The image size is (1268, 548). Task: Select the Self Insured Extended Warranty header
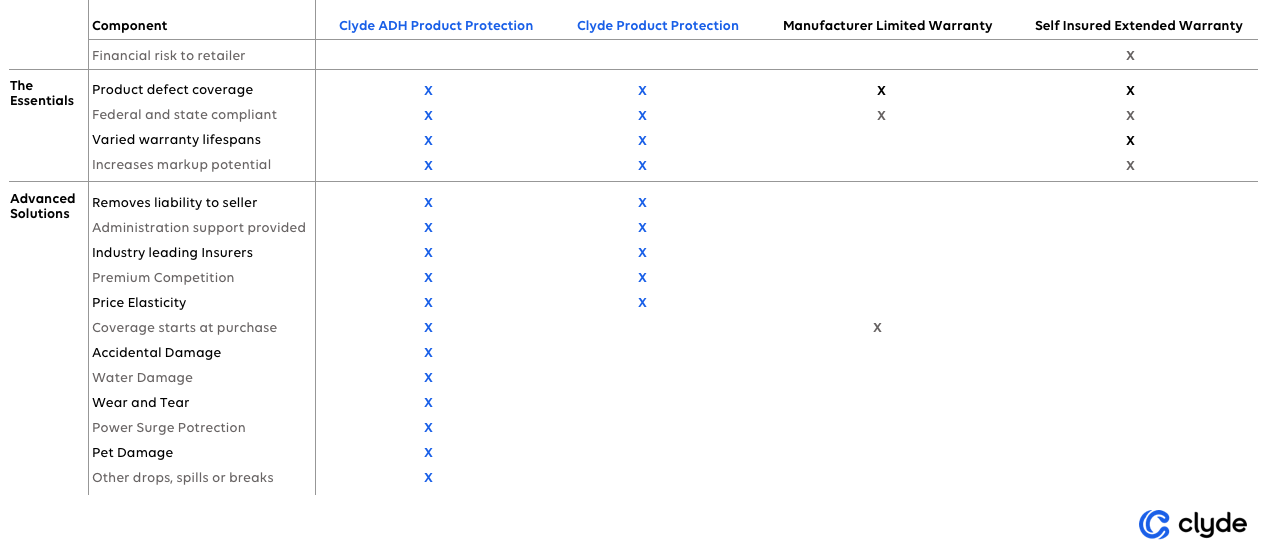pos(1139,26)
